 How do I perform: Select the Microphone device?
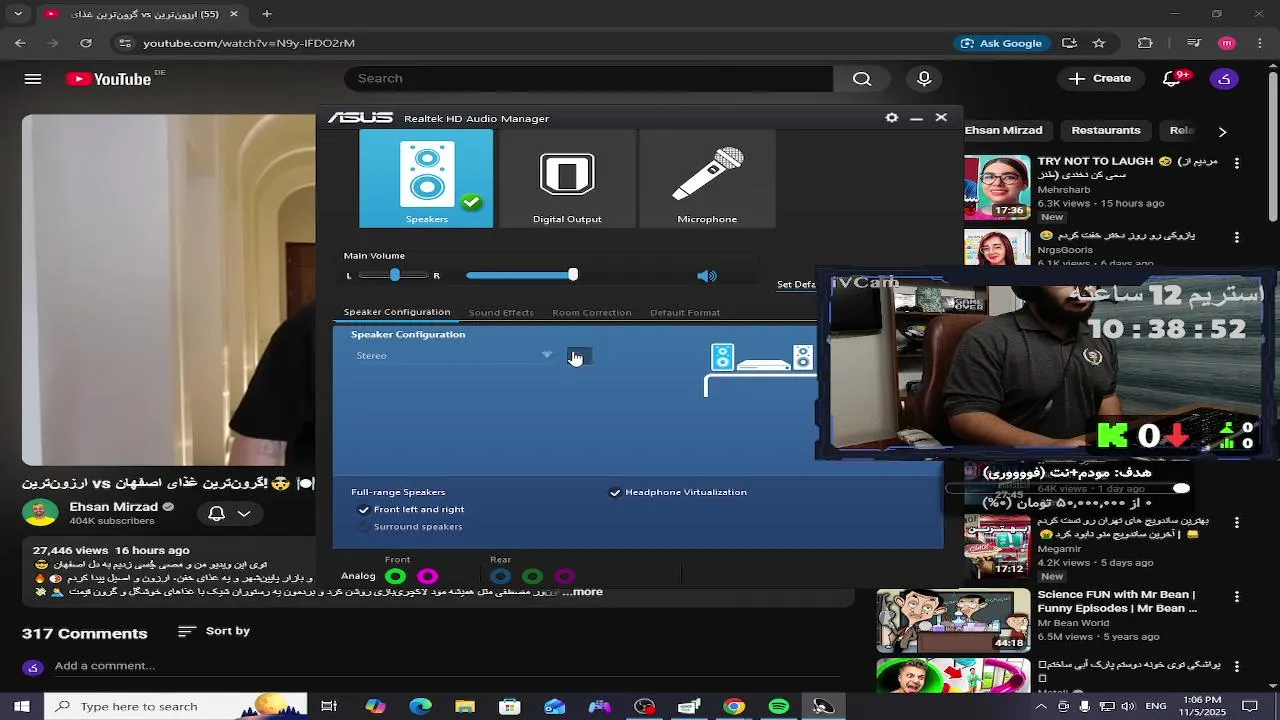pos(707,178)
